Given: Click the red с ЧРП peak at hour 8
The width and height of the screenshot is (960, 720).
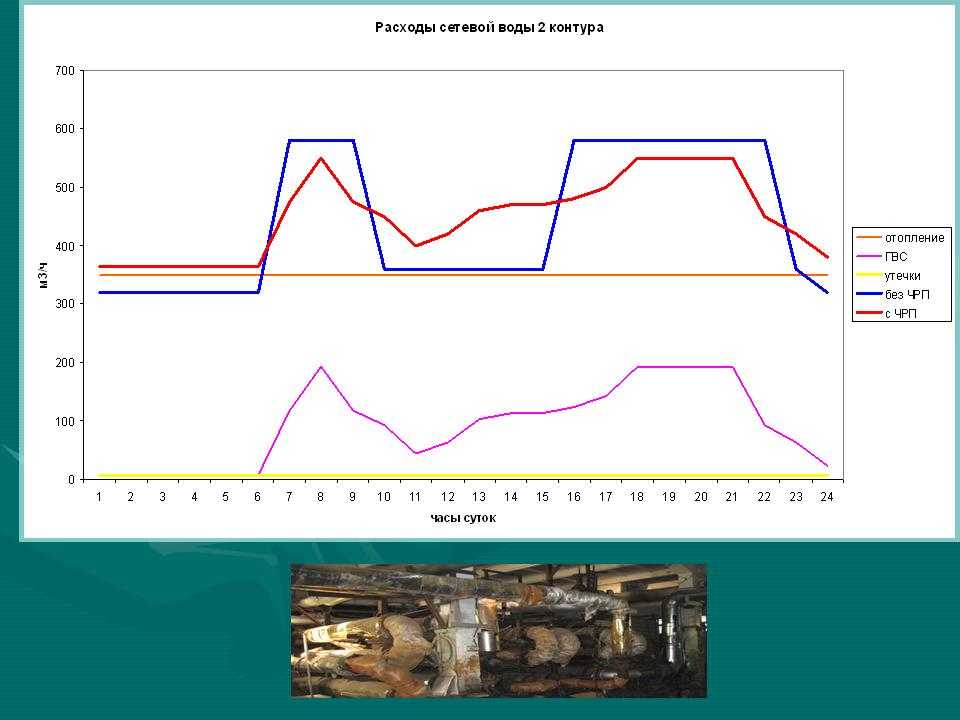Looking at the screenshot, I should [x=321, y=158].
